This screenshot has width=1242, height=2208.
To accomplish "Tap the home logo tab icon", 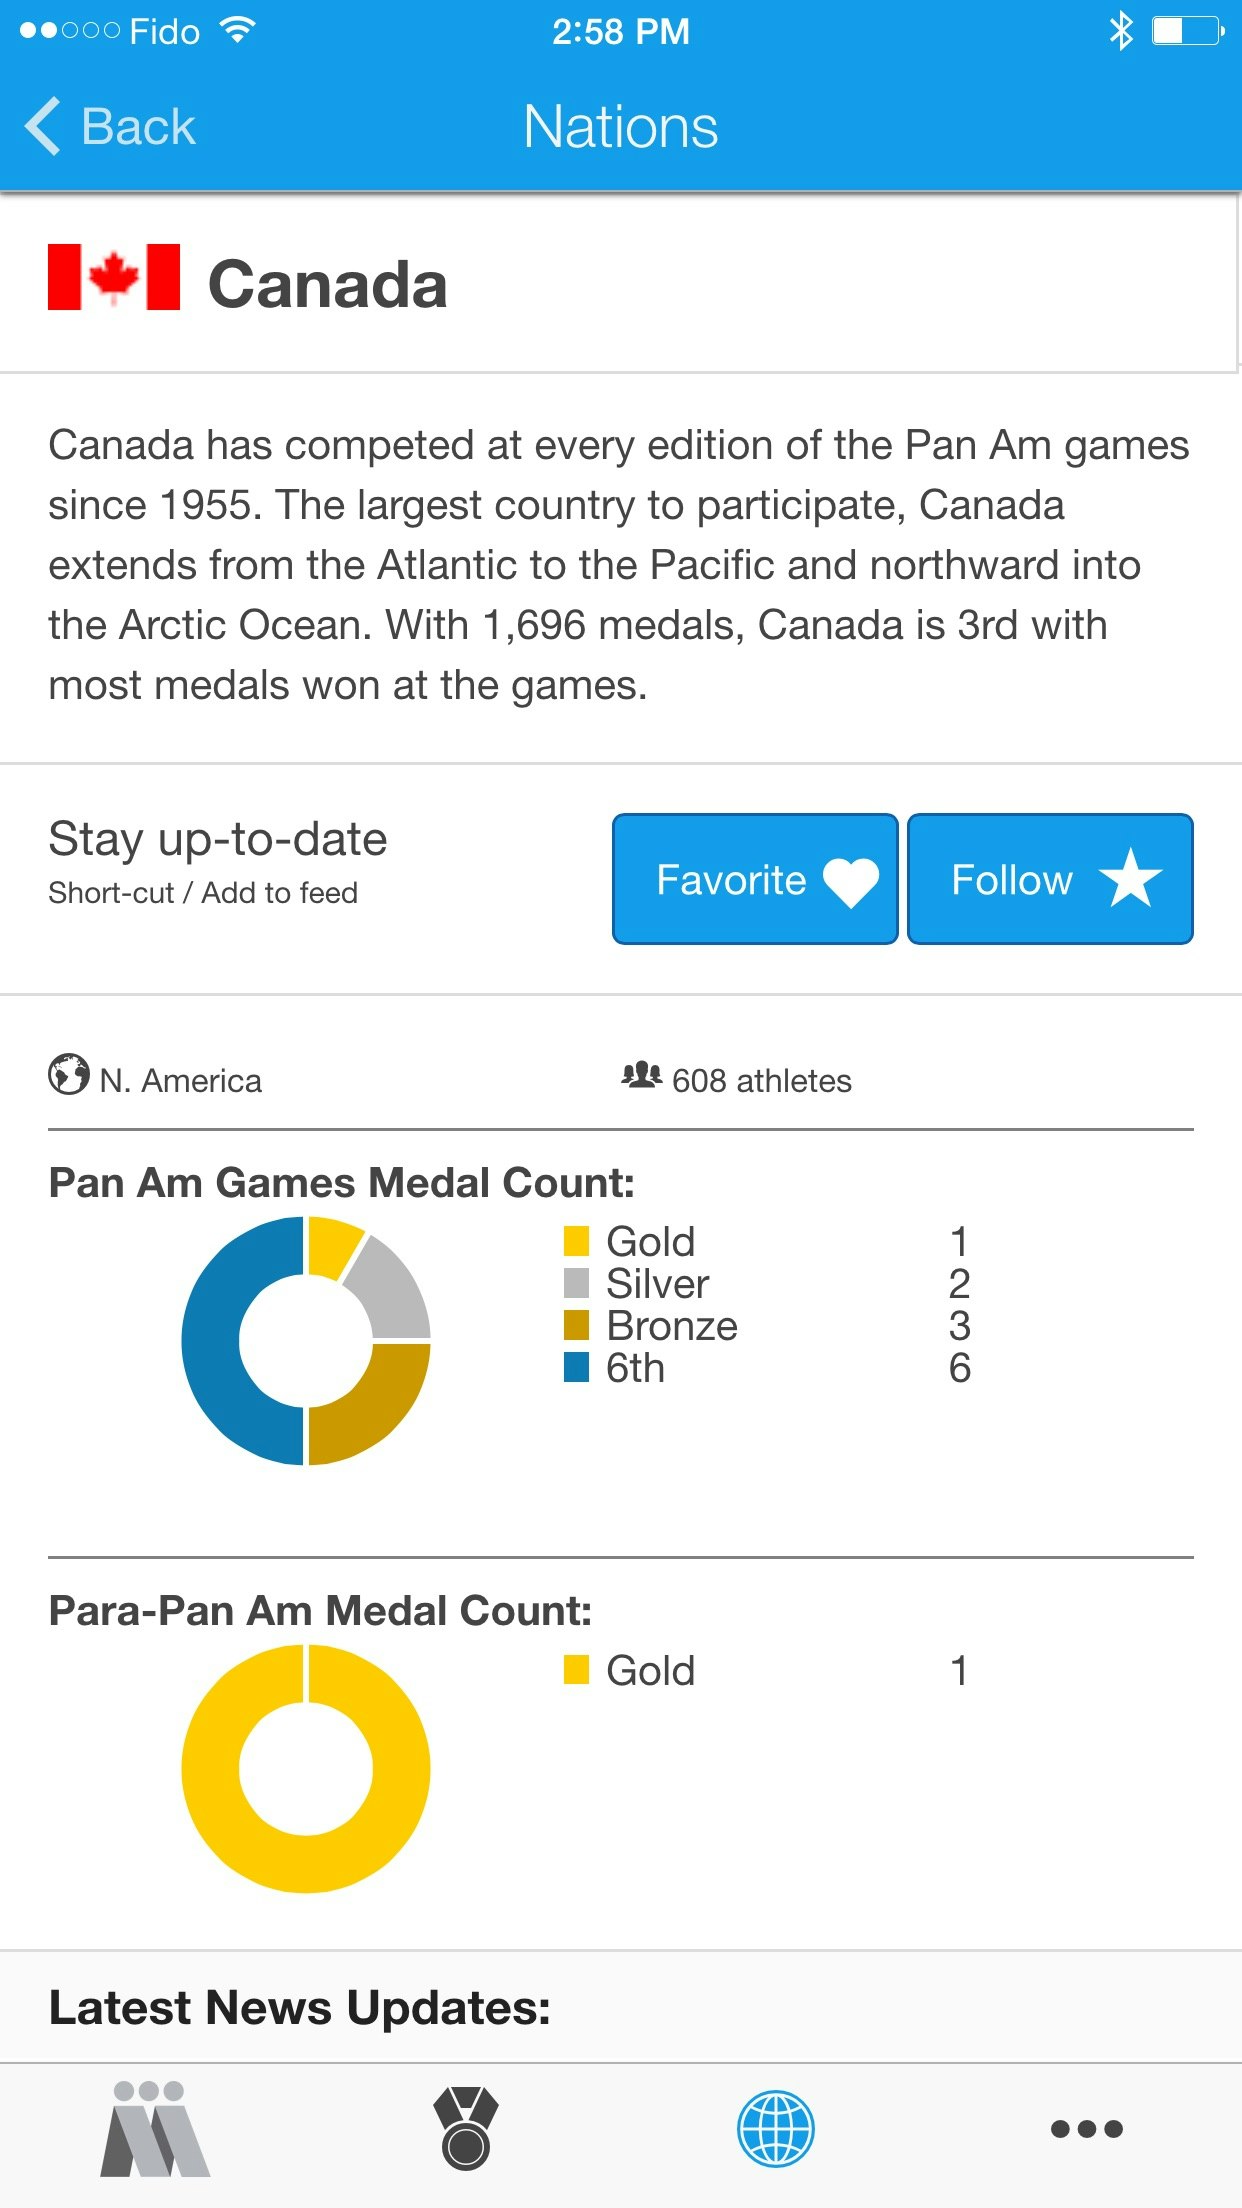I will (x=155, y=2128).
